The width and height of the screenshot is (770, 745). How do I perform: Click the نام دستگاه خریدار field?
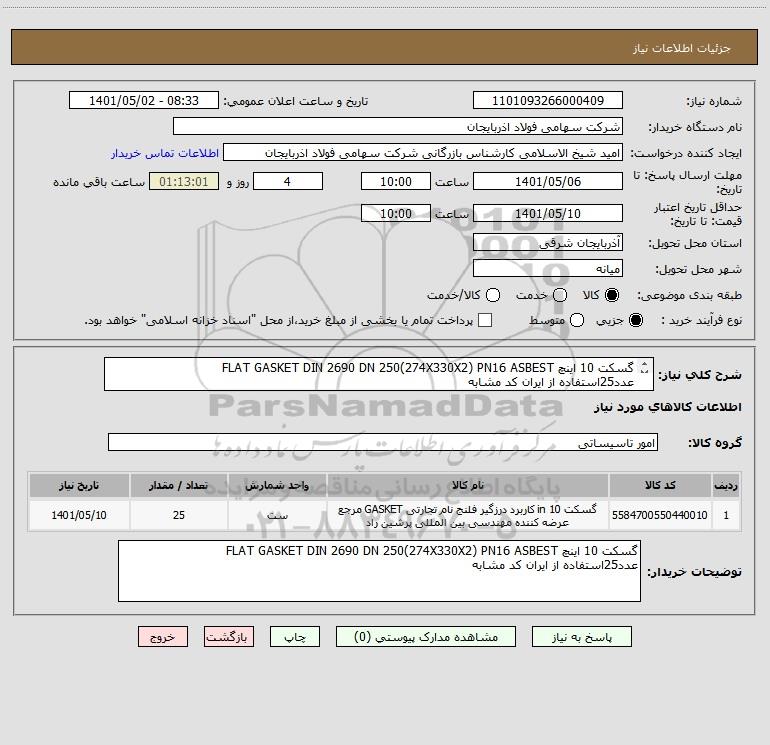pyautogui.click(x=398, y=126)
